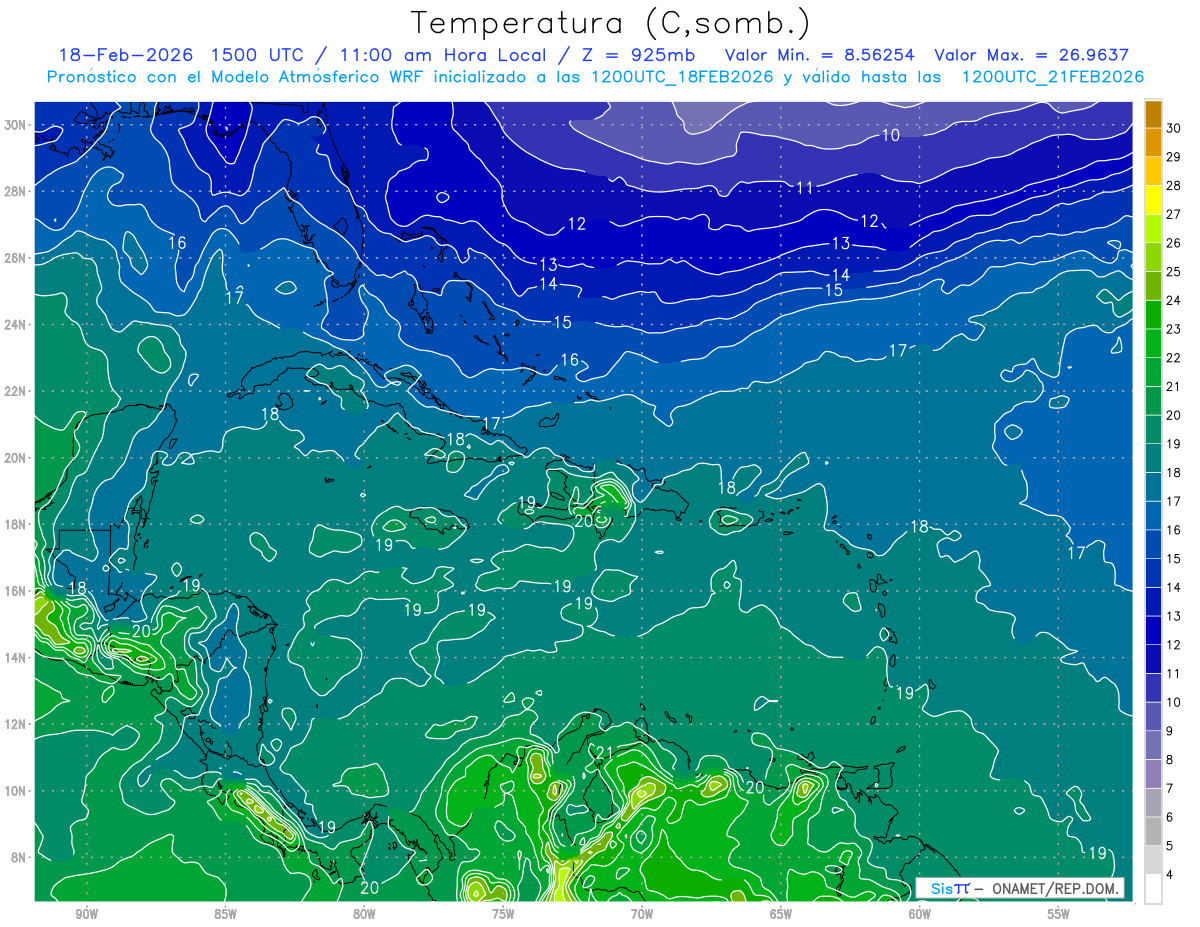Click "1200UTC_18FEB2026" initialization time text
This screenshot has width=1200, height=927.
(681, 77)
